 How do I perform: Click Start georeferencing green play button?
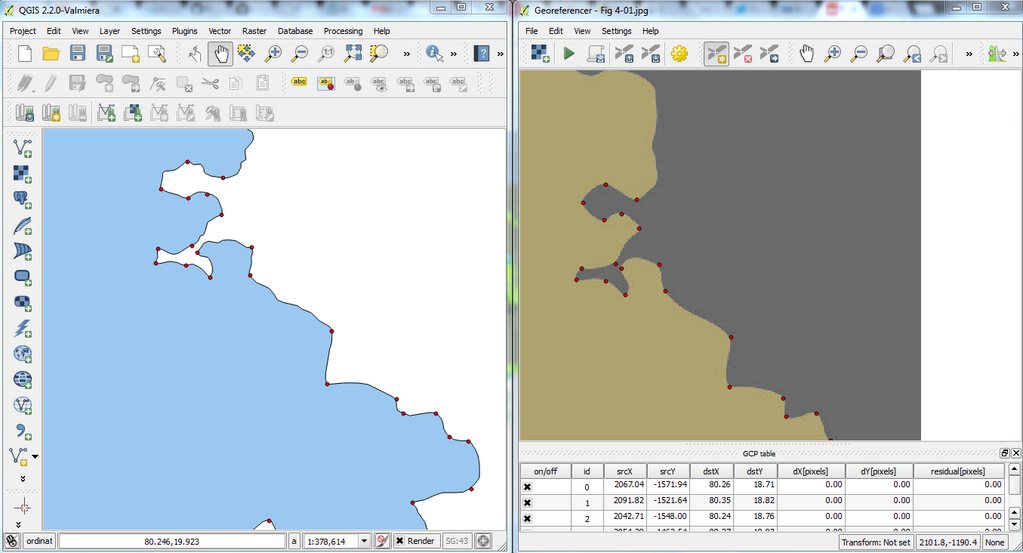point(569,54)
